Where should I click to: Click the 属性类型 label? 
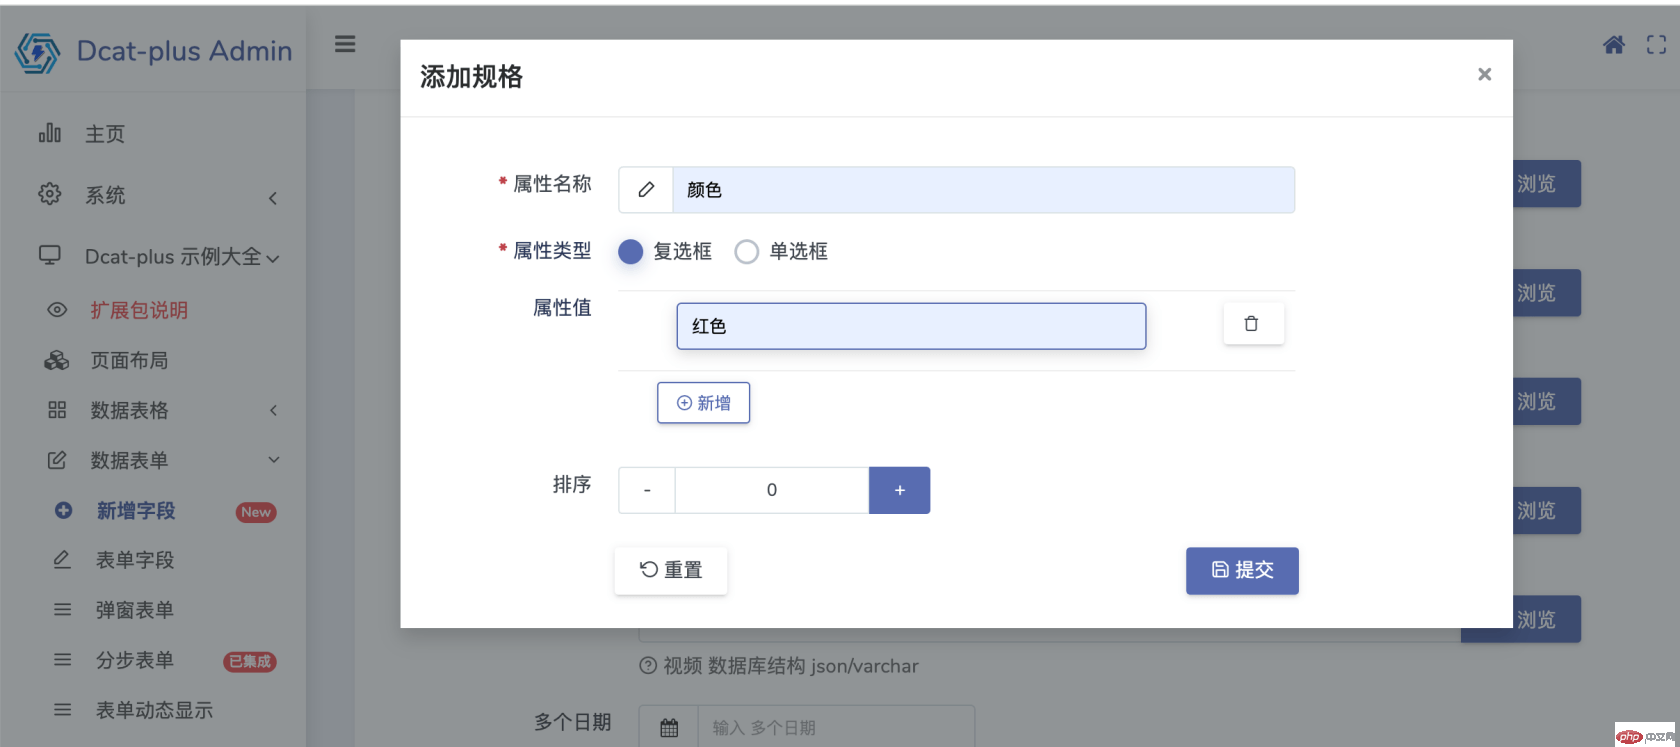[x=552, y=251]
